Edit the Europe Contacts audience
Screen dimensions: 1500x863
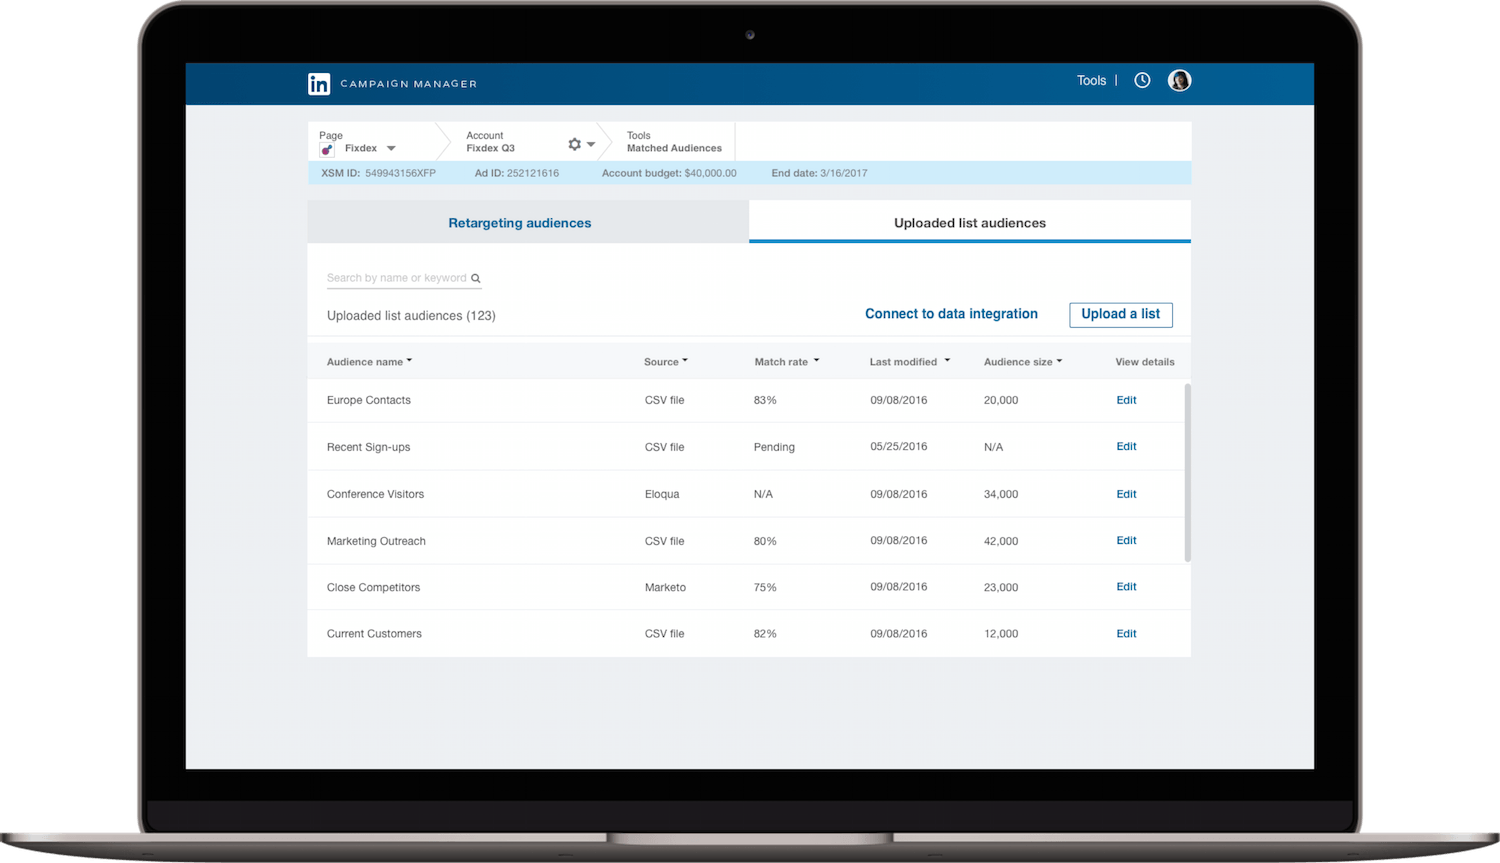click(x=1126, y=400)
